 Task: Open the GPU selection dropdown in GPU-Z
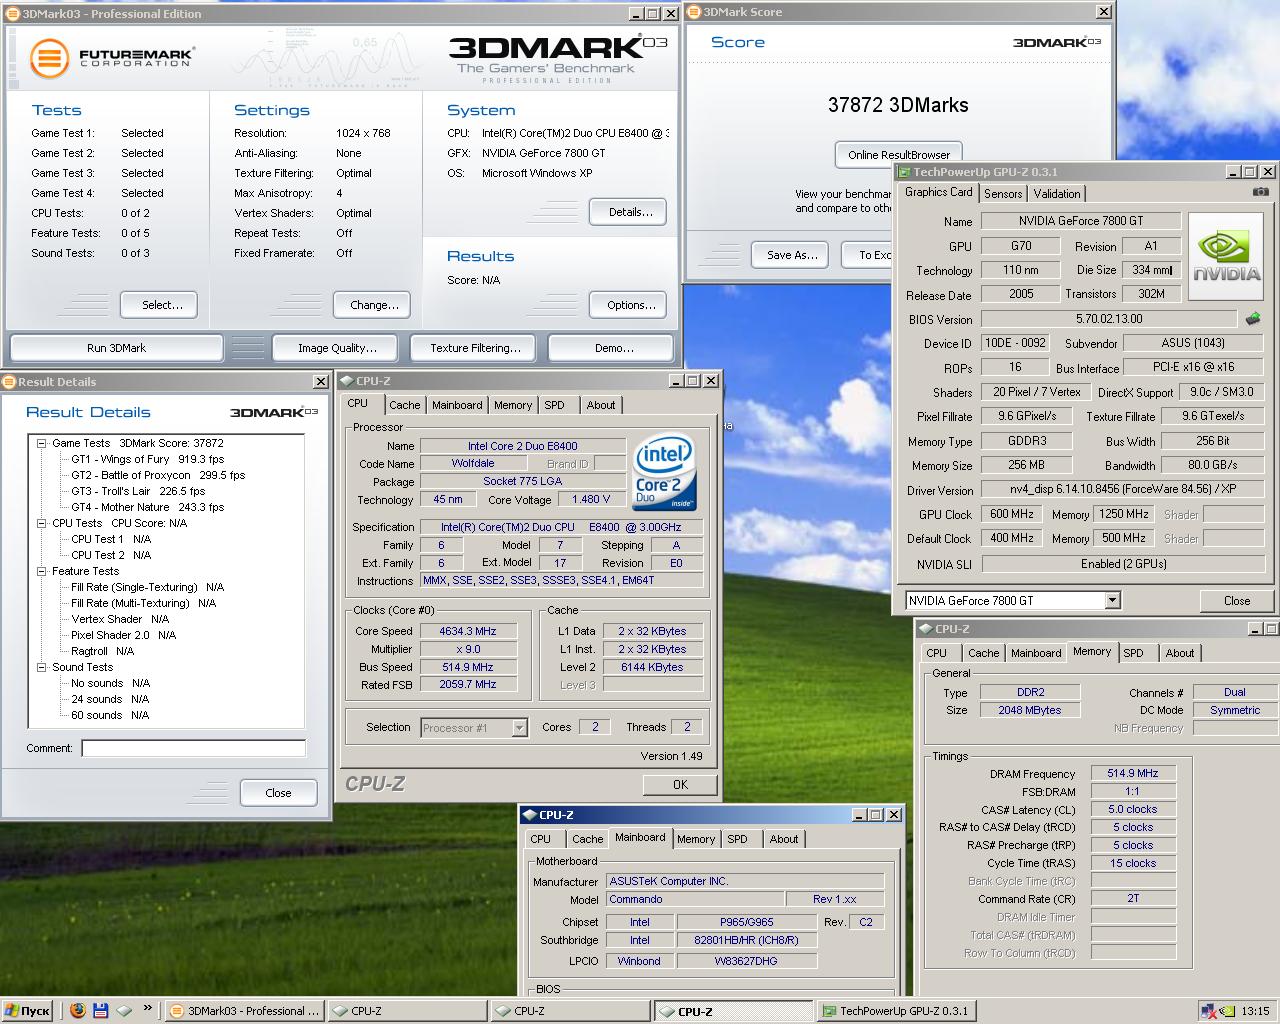[x=1112, y=600]
